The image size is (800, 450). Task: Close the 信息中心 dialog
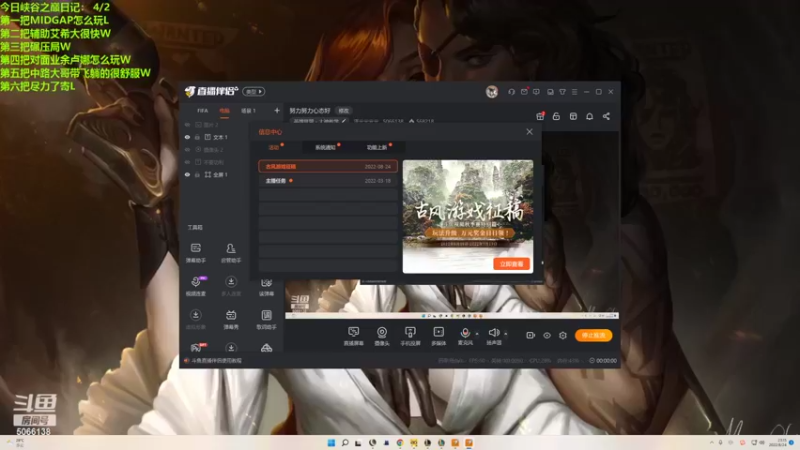(529, 132)
